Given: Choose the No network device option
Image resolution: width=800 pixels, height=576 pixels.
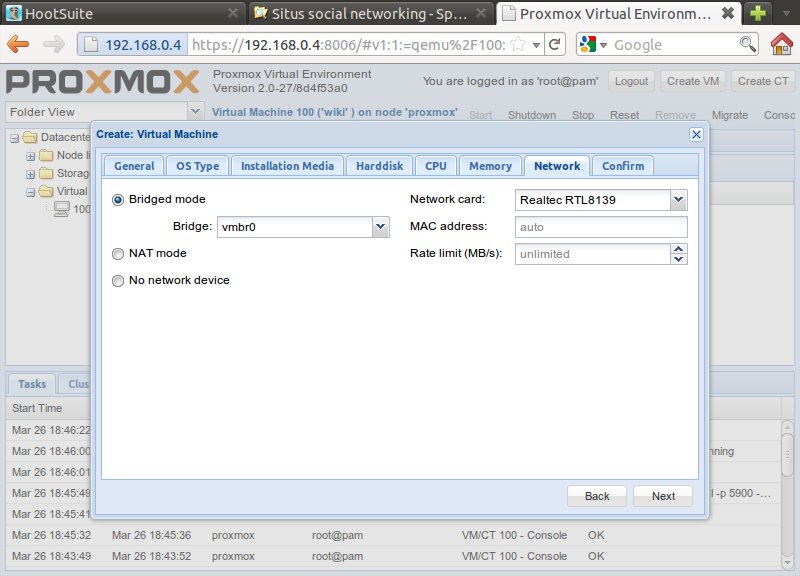Looking at the screenshot, I should click(x=118, y=281).
